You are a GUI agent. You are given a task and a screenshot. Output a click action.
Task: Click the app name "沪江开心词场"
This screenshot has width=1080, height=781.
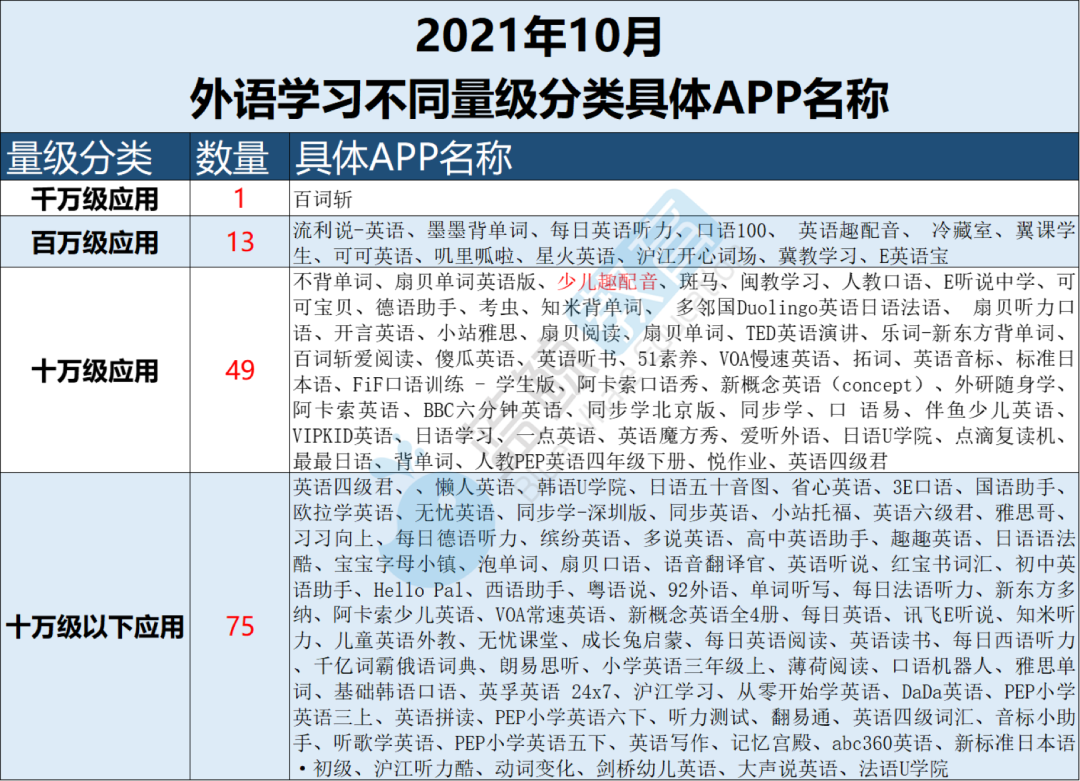(696, 256)
